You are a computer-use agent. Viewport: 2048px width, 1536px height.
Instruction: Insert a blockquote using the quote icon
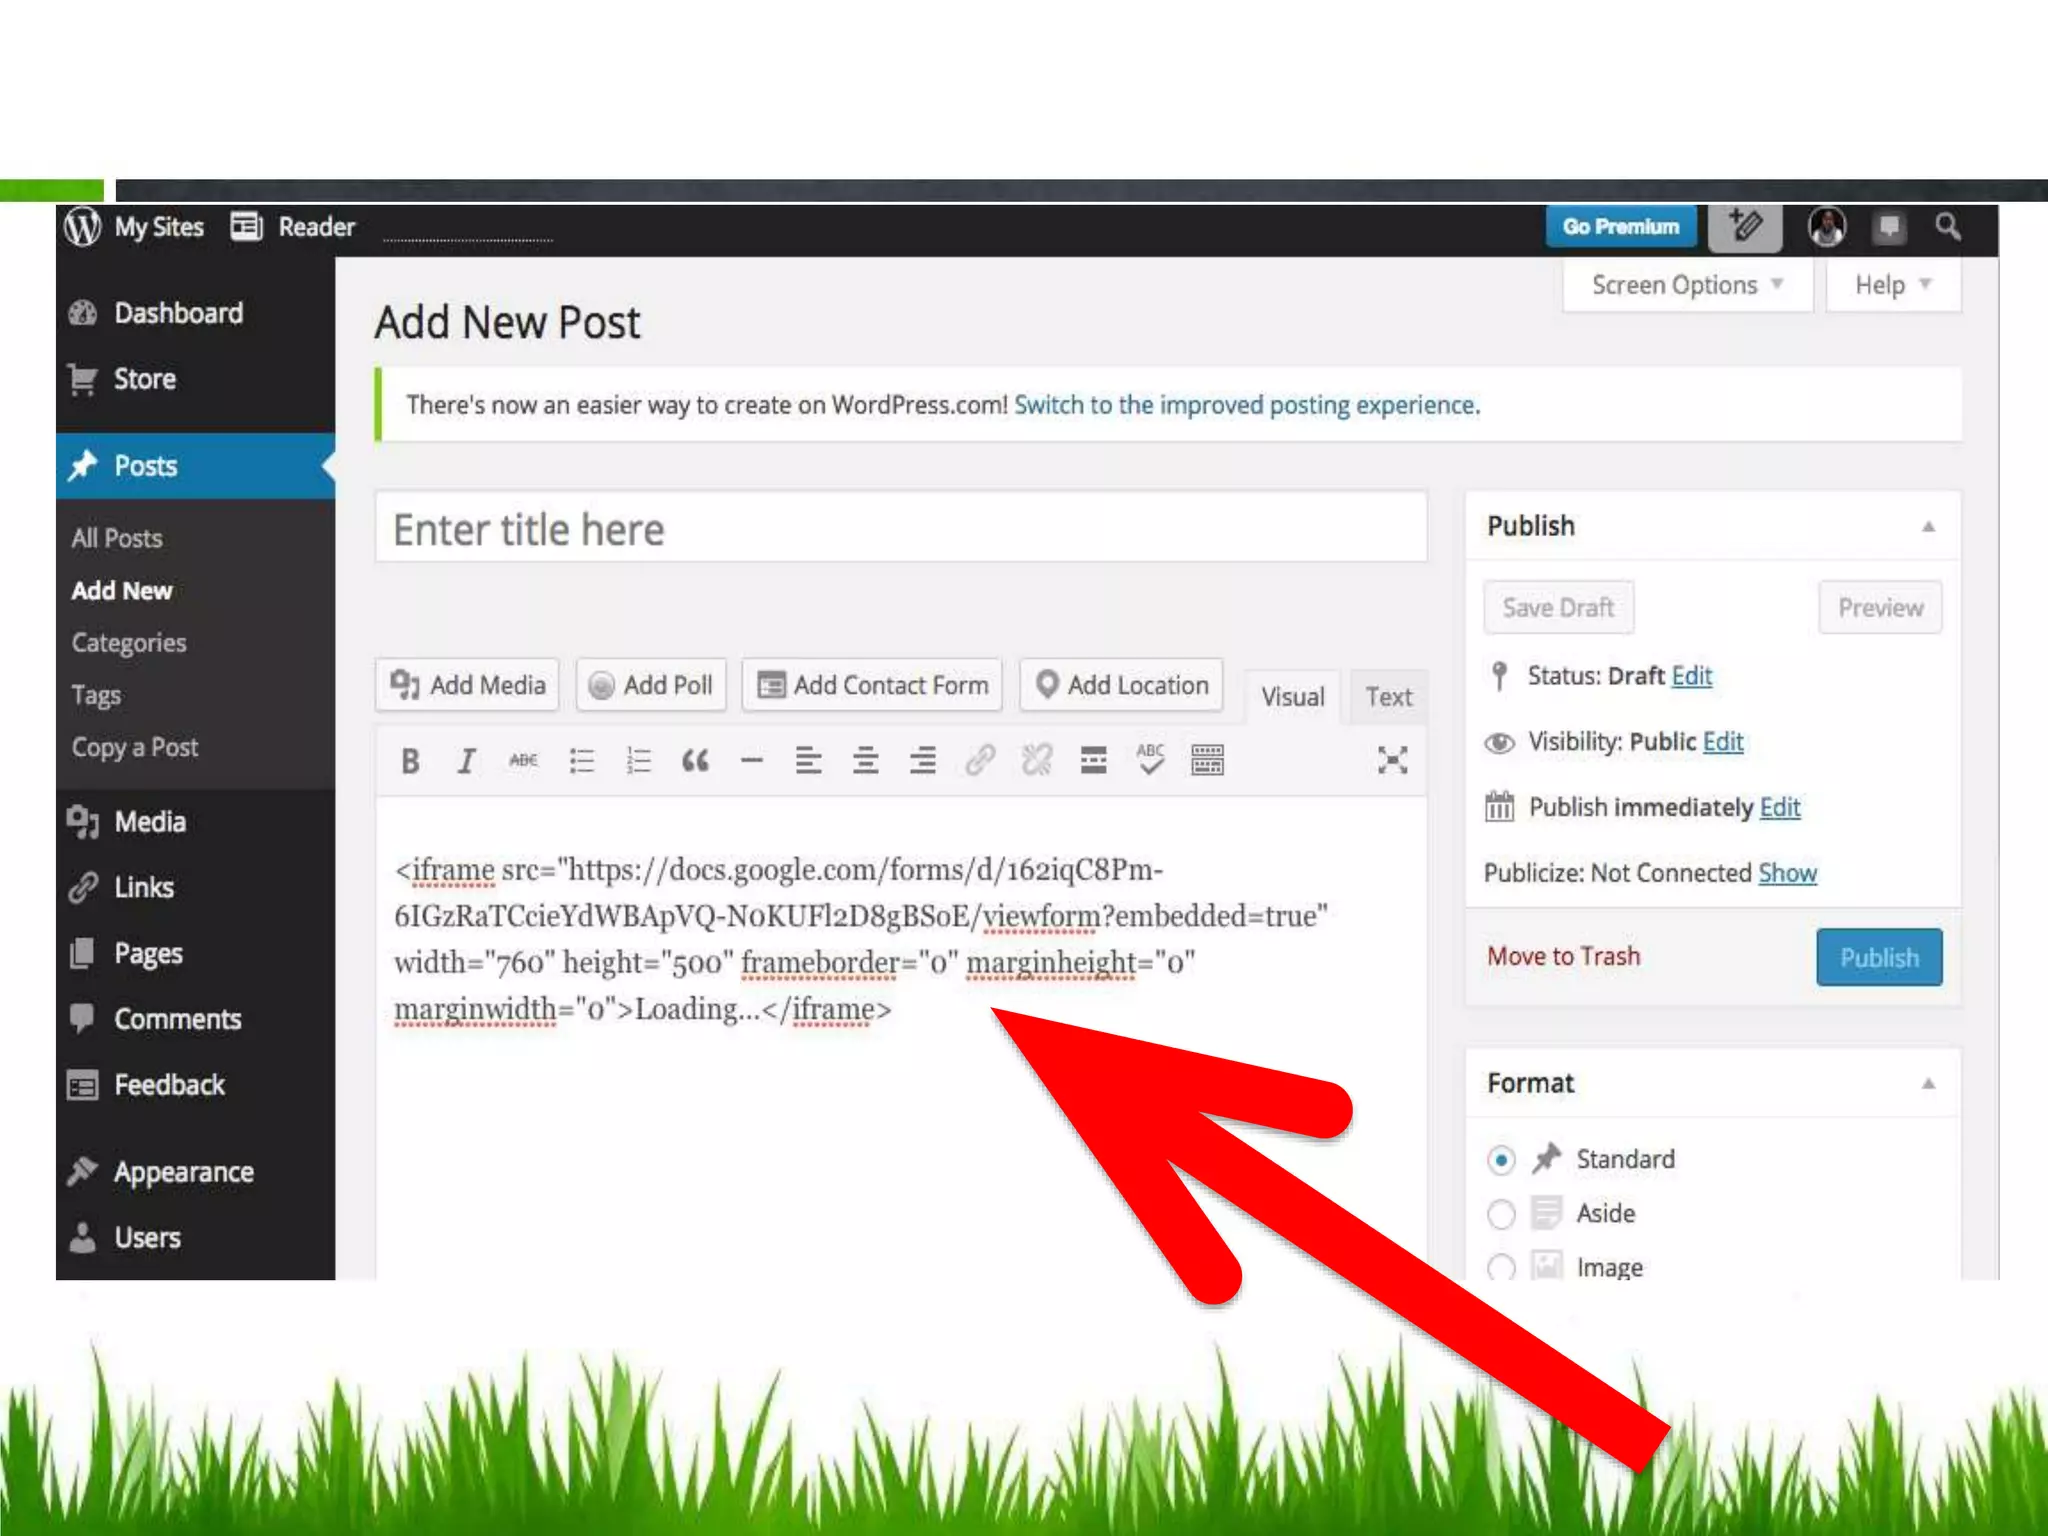pyautogui.click(x=695, y=761)
